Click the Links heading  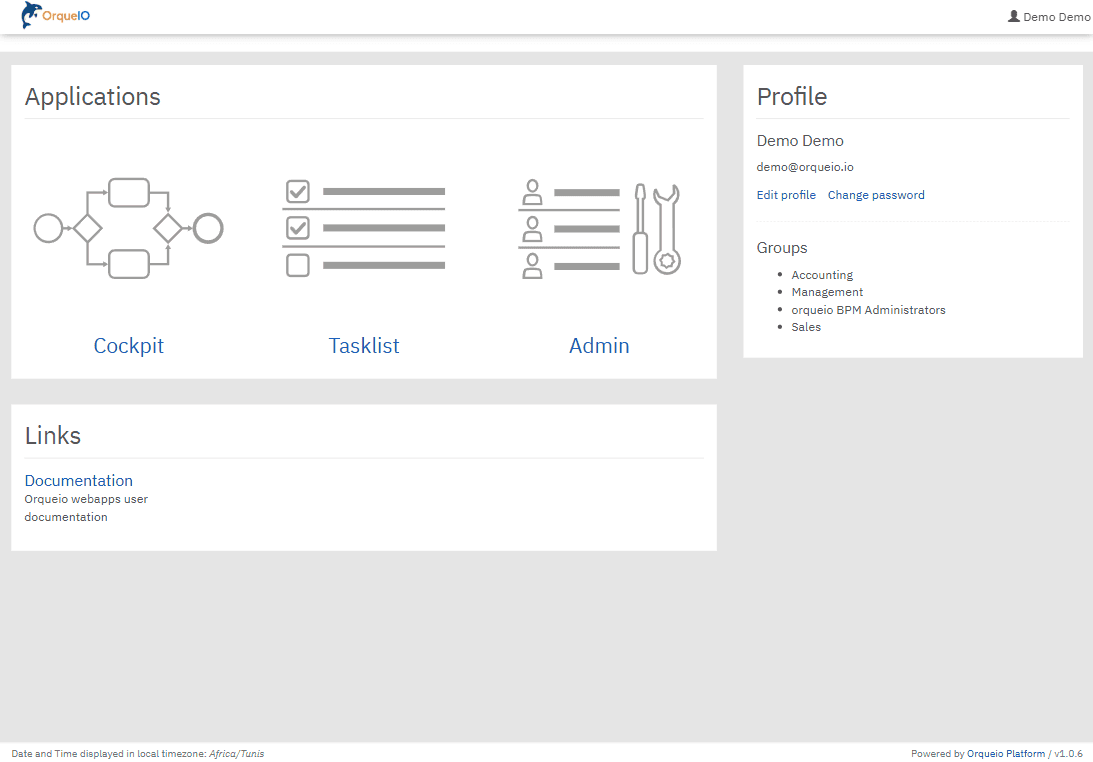[x=53, y=436]
